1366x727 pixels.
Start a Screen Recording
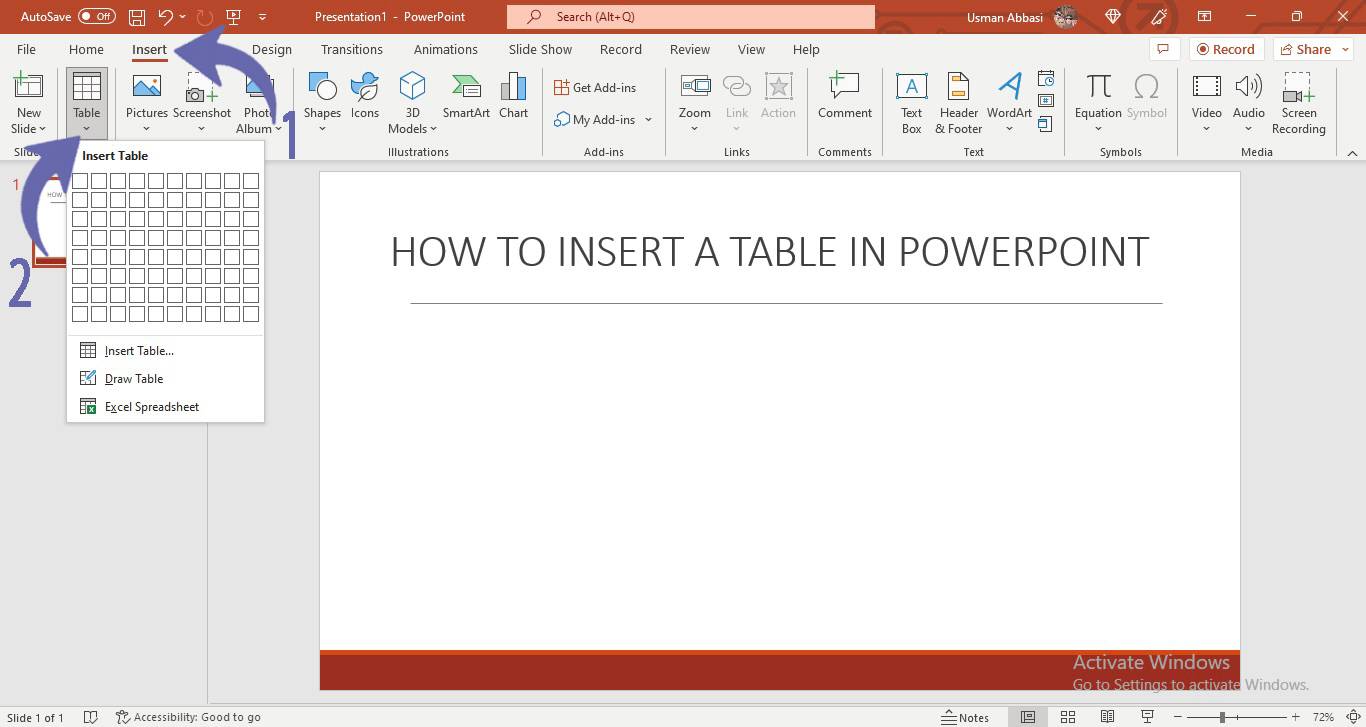(x=1299, y=102)
